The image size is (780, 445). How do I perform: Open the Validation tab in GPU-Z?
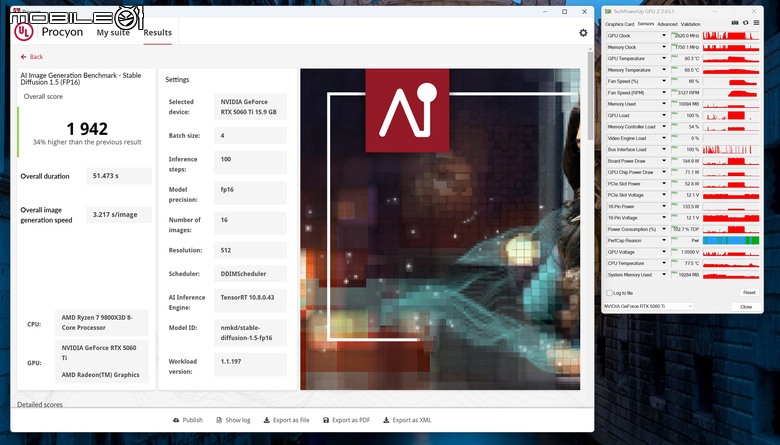690,24
